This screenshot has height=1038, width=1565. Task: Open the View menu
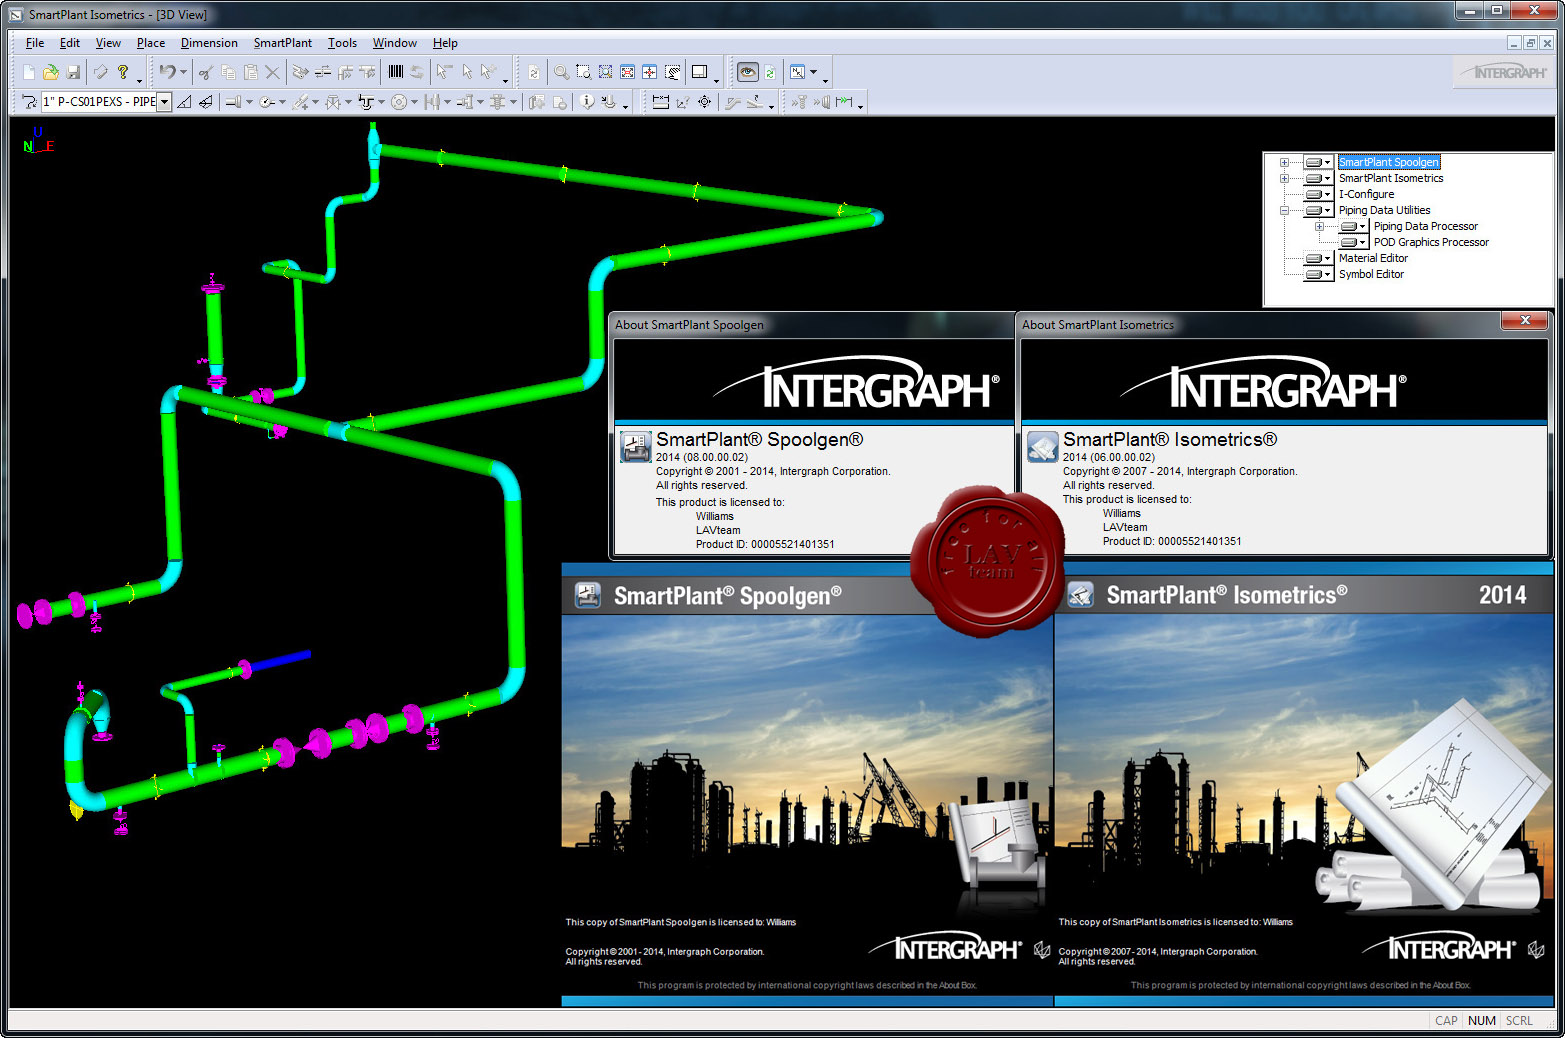click(x=108, y=43)
